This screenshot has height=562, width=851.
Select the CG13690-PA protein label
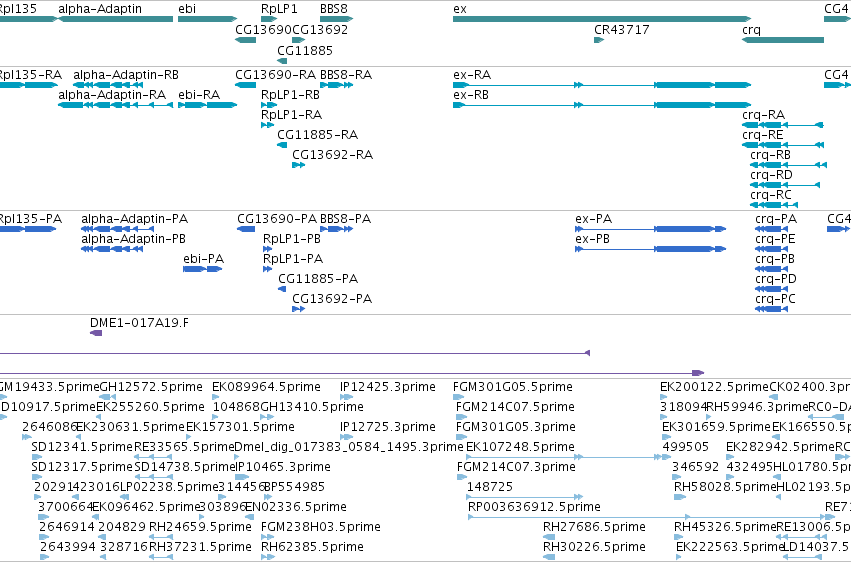click(277, 219)
